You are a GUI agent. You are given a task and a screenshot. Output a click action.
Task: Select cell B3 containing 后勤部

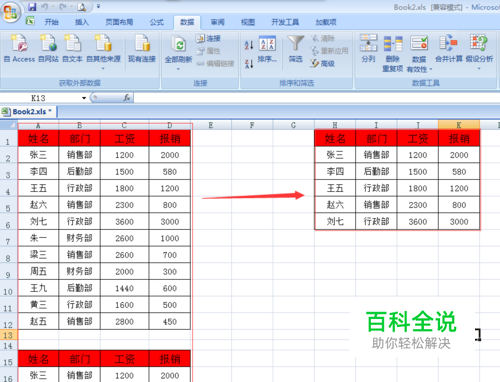[79, 172]
